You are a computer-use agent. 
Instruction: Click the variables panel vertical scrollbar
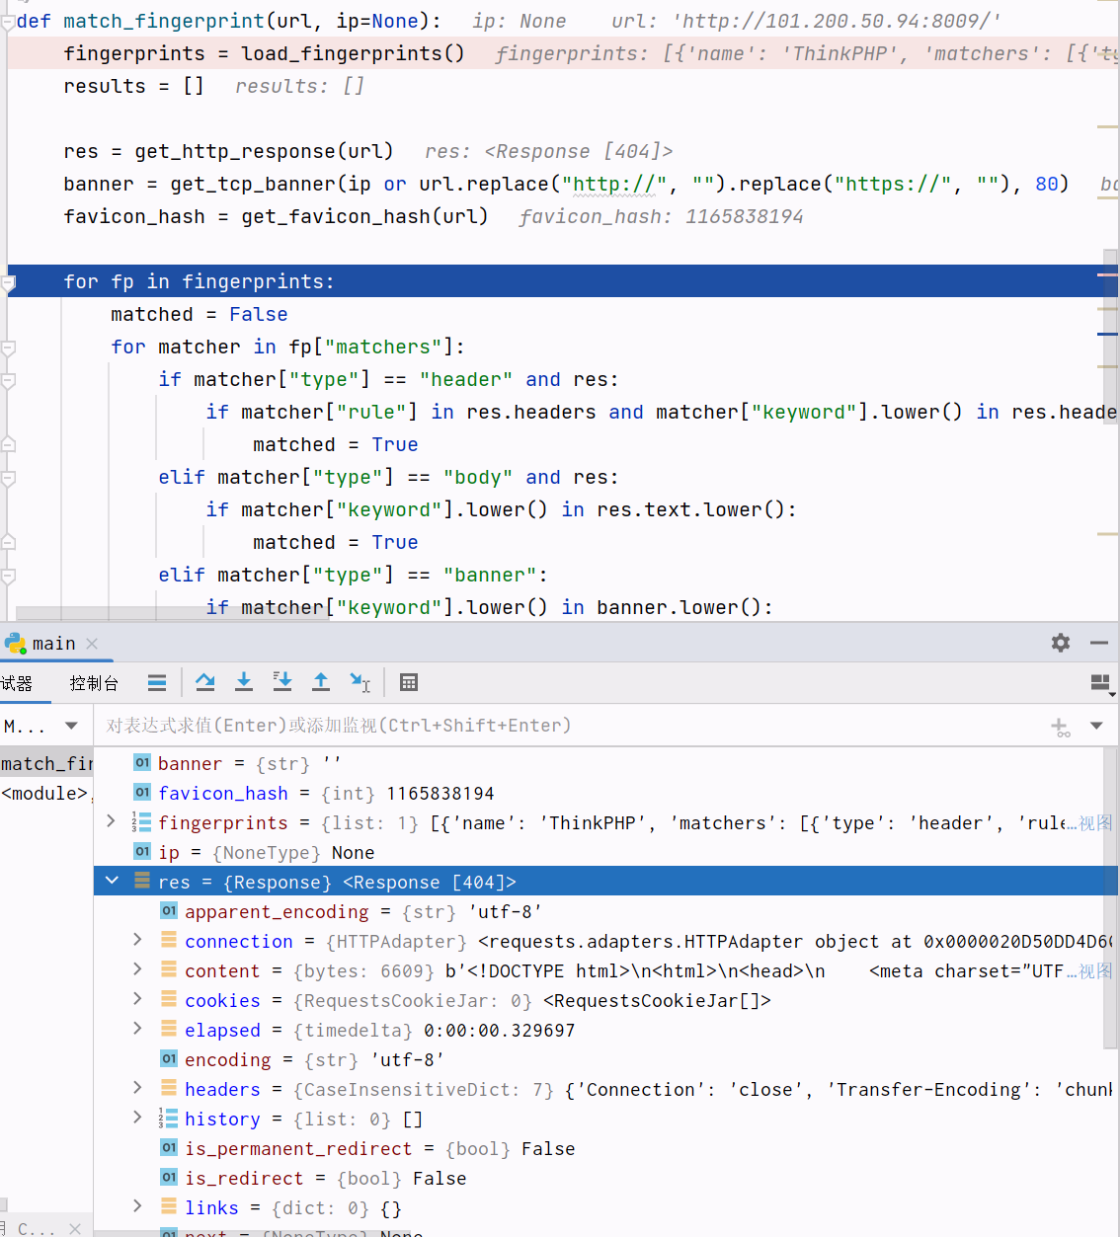[x=1110, y=898]
